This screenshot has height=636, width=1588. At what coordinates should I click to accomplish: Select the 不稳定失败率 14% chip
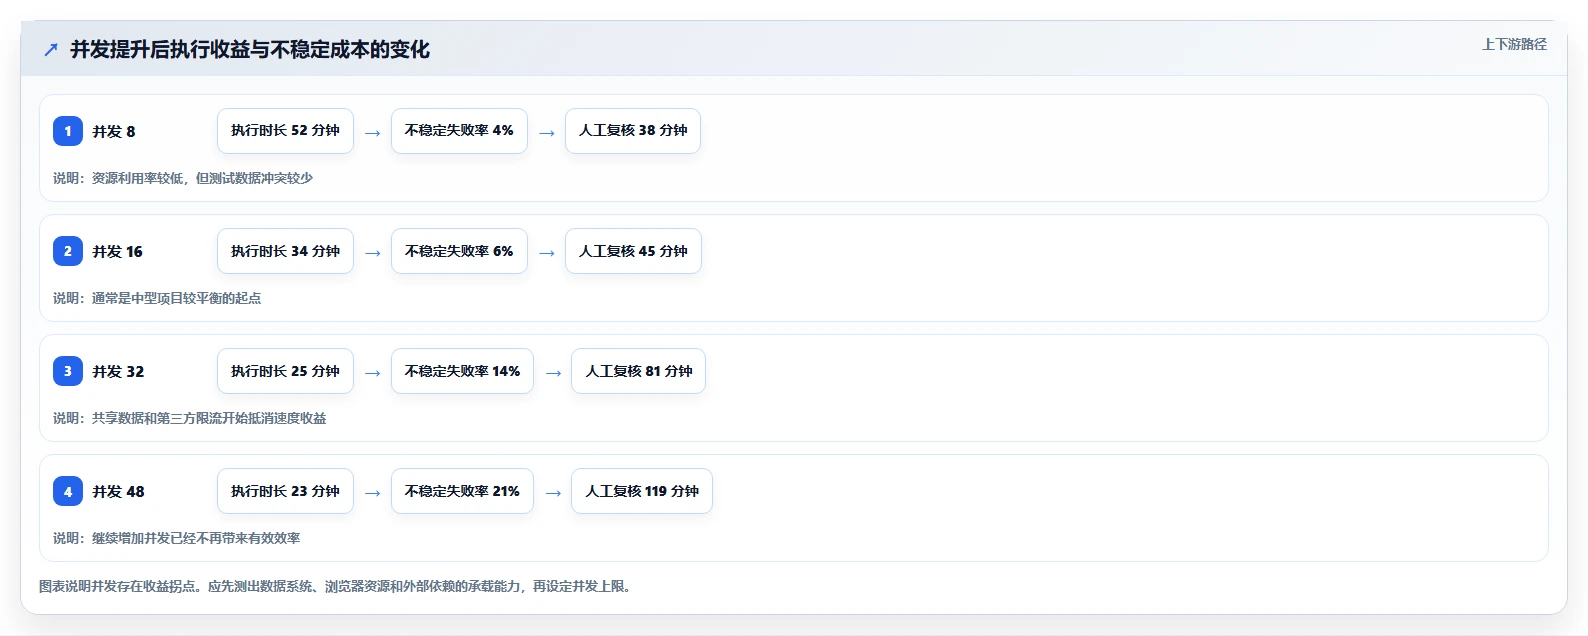462,371
